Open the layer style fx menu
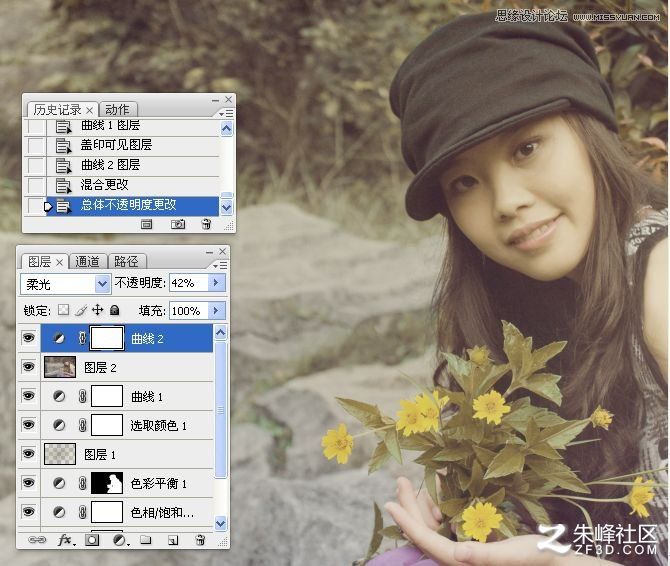The width and height of the screenshot is (670, 566). (x=66, y=540)
